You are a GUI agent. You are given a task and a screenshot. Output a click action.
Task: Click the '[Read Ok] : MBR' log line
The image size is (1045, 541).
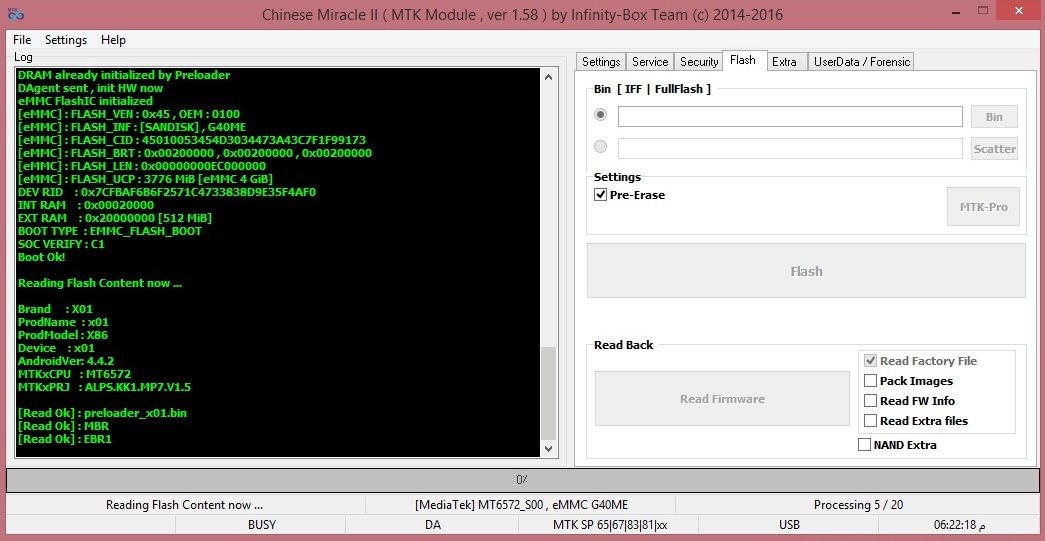coord(63,426)
